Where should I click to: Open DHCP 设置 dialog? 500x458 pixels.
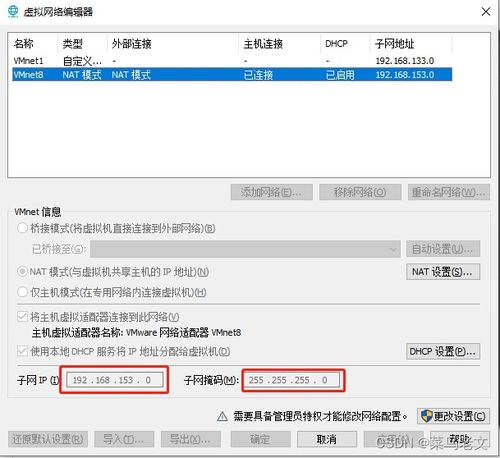[x=443, y=351]
